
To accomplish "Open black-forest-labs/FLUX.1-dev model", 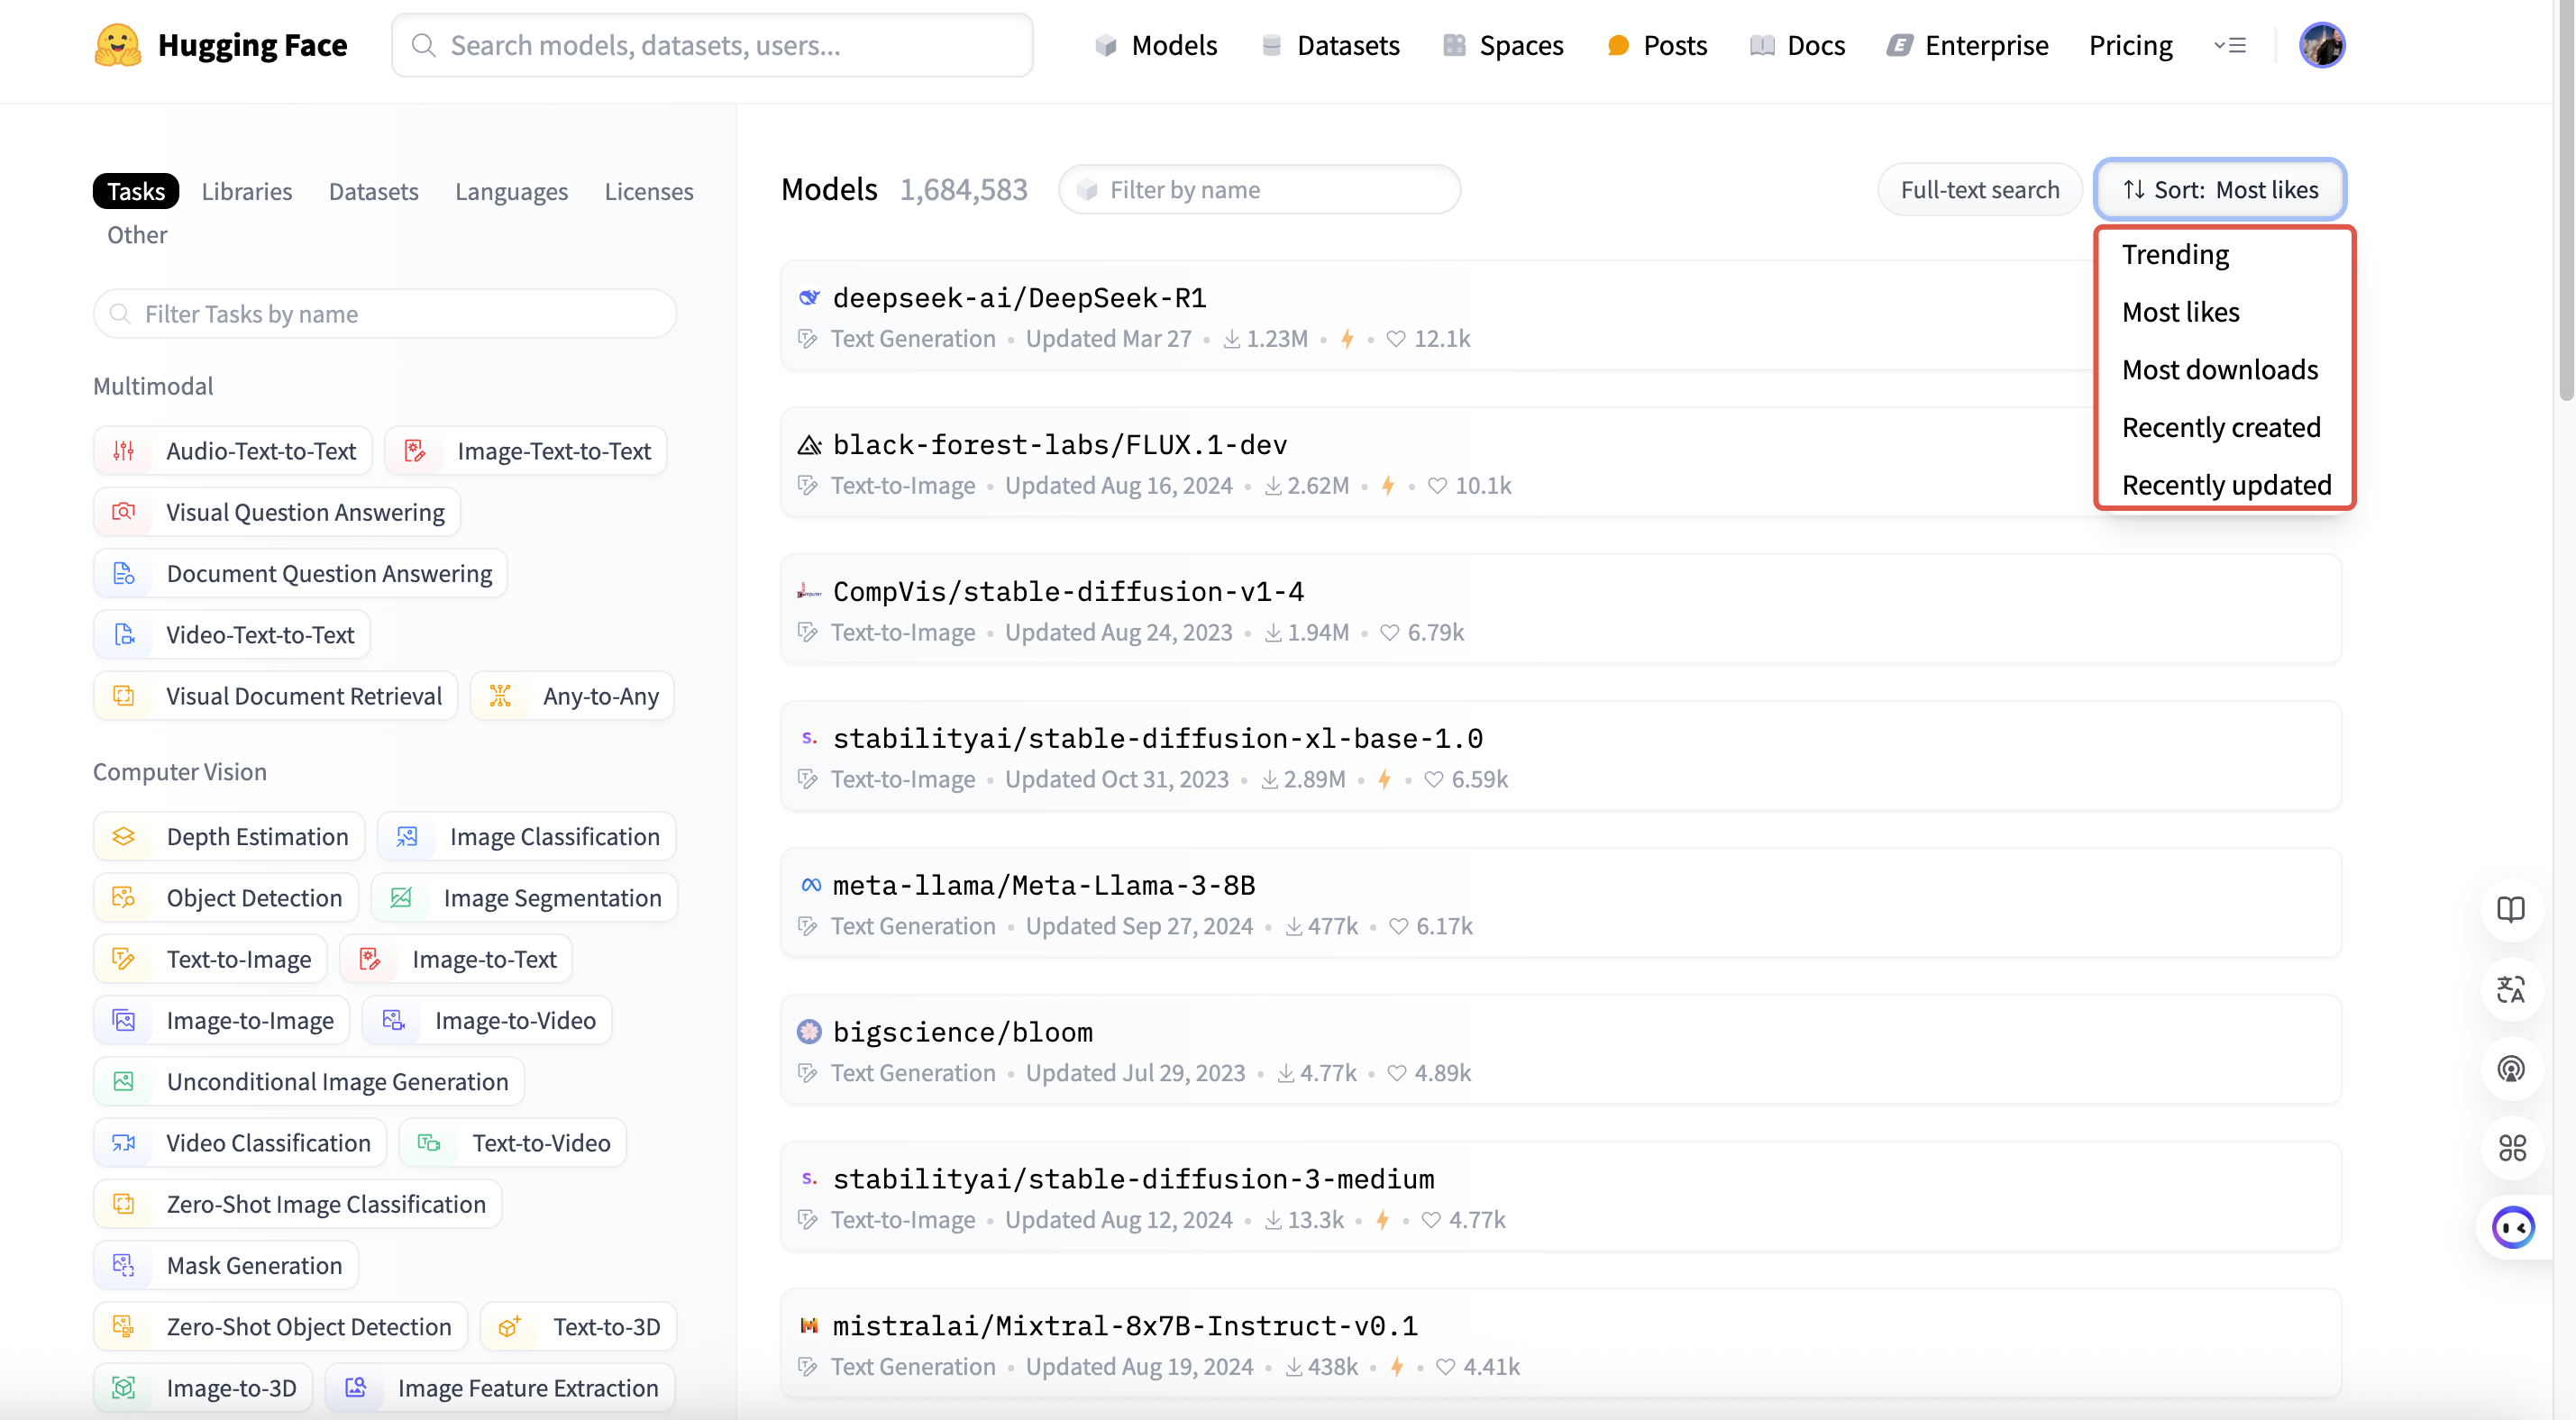I will [1060, 444].
